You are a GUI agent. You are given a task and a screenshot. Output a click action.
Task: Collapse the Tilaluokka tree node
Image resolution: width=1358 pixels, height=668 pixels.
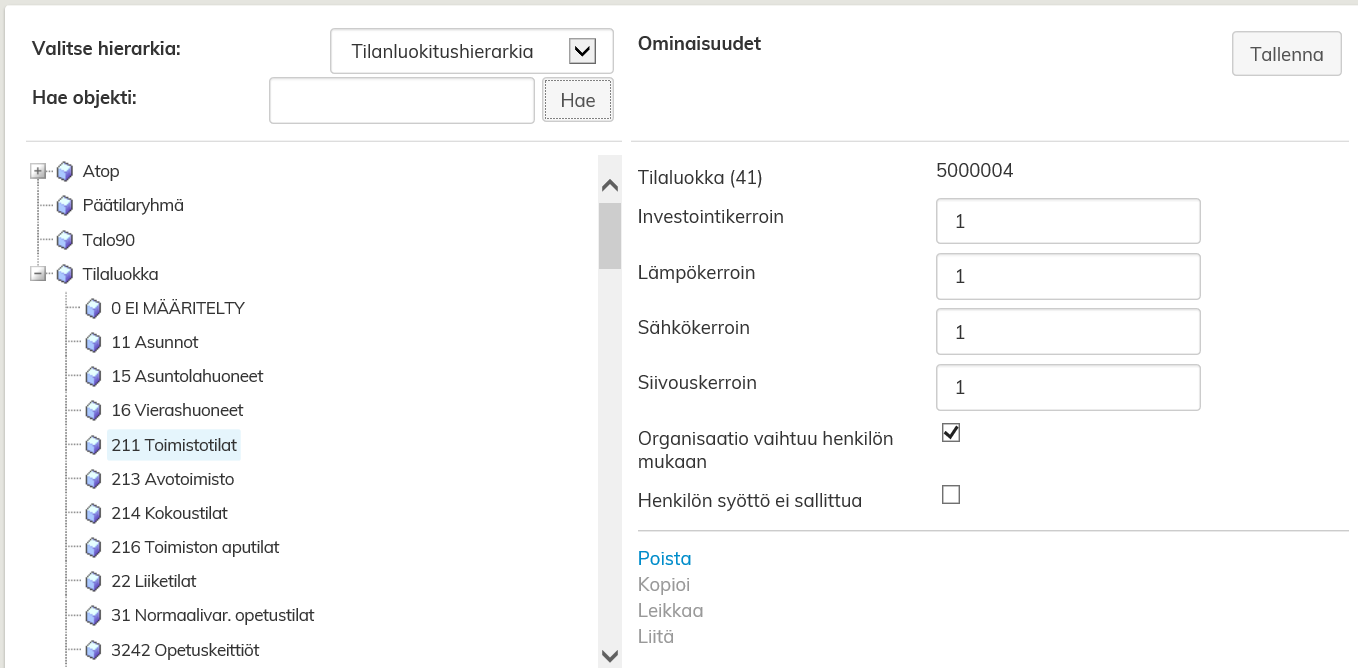(39, 274)
